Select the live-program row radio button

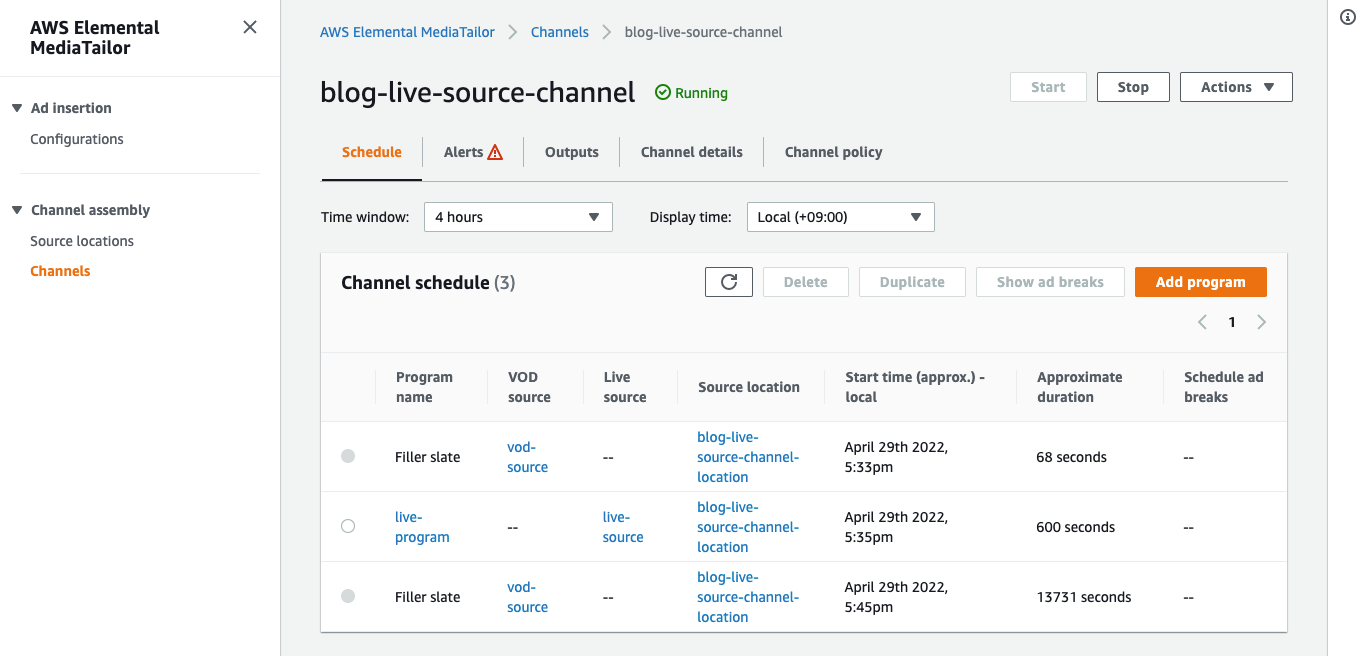click(x=348, y=526)
